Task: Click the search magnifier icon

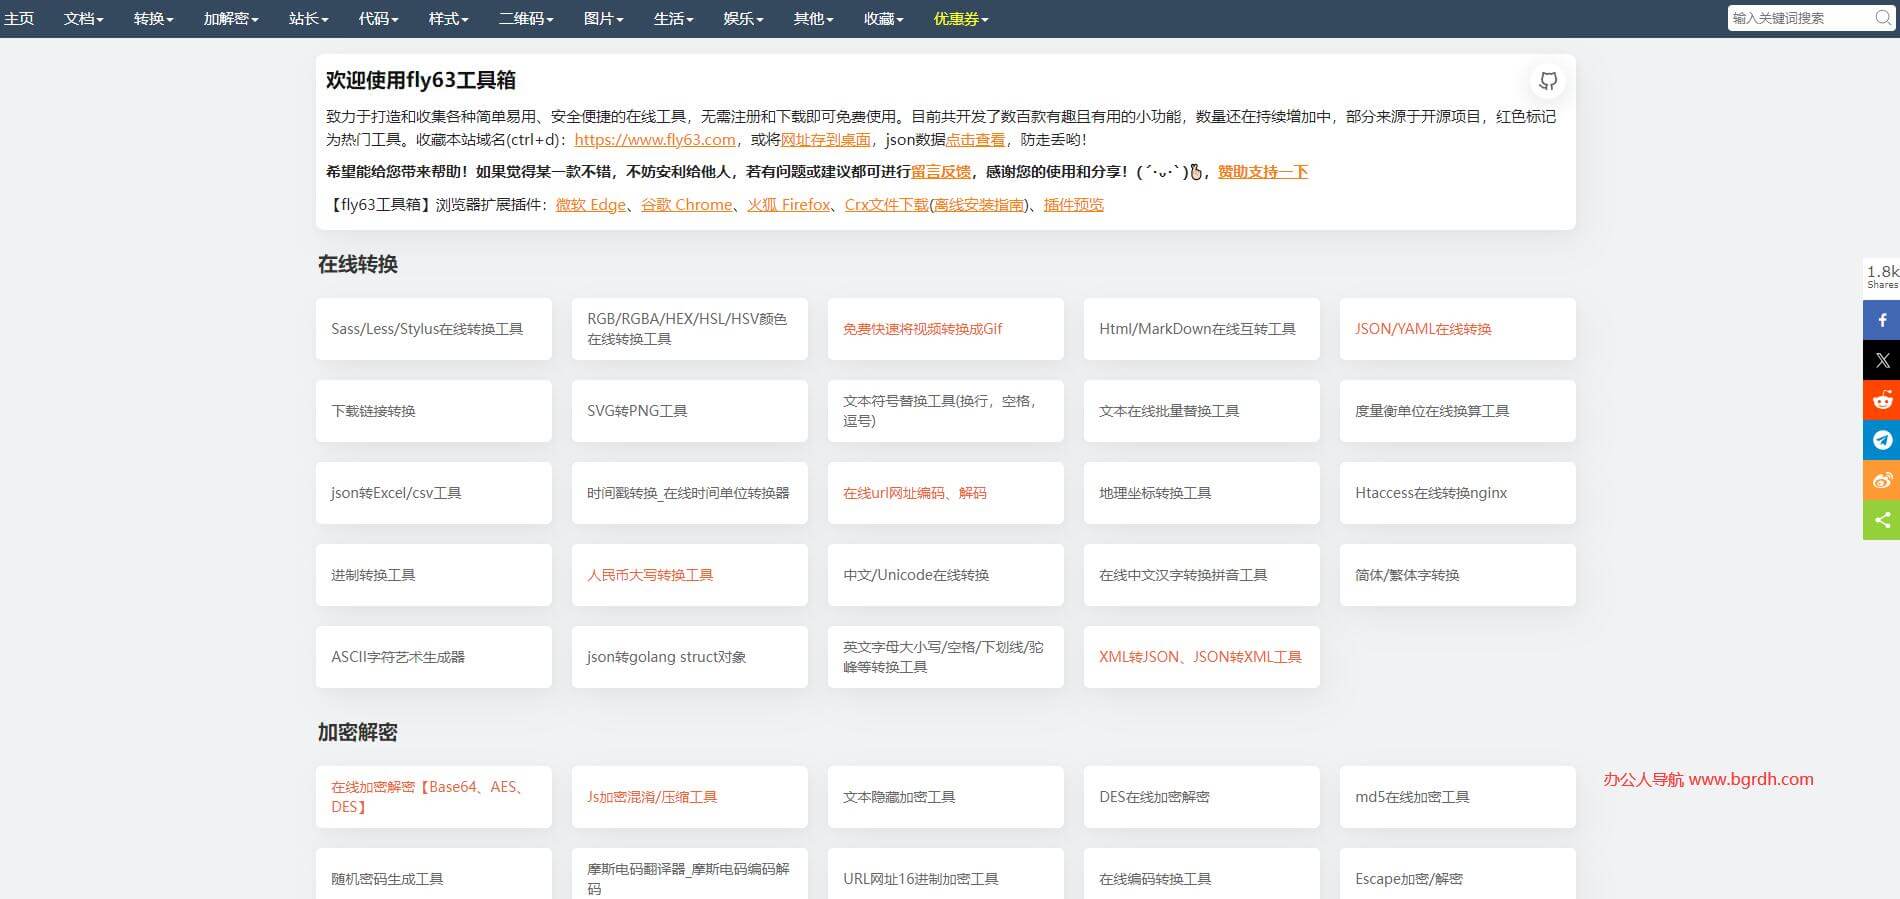Action: (x=1882, y=18)
